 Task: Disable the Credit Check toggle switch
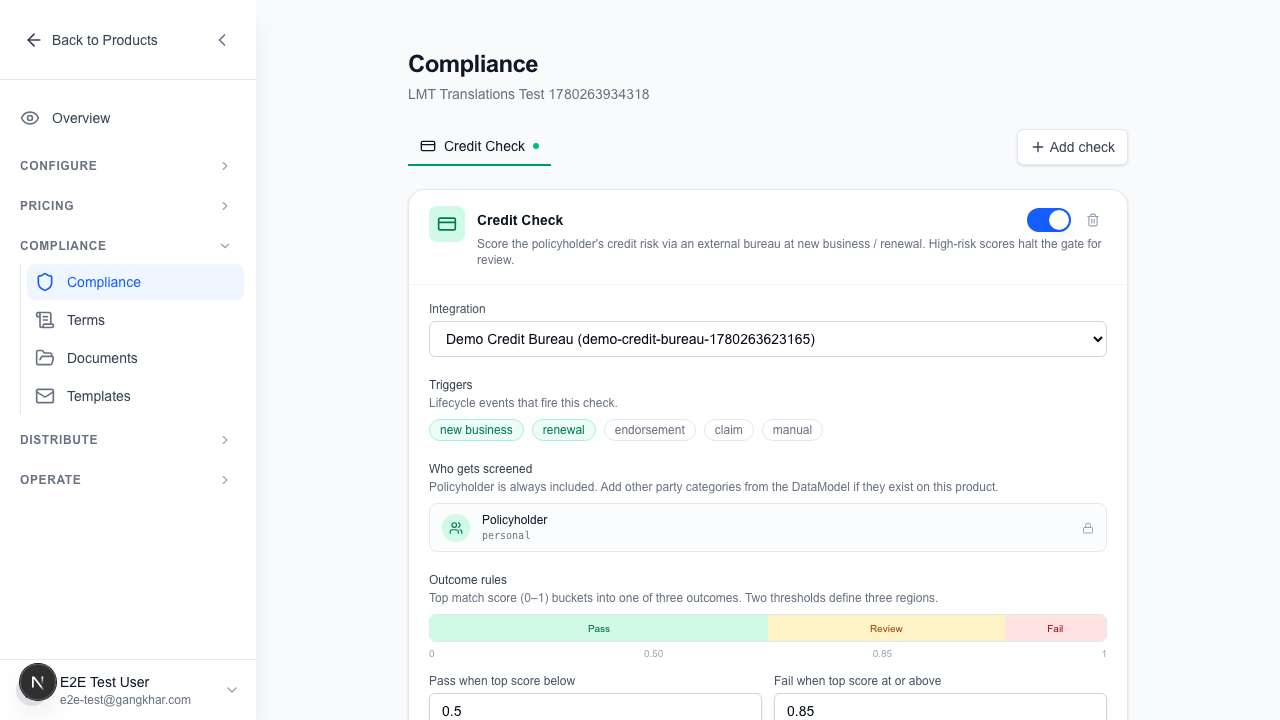point(1049,220)
